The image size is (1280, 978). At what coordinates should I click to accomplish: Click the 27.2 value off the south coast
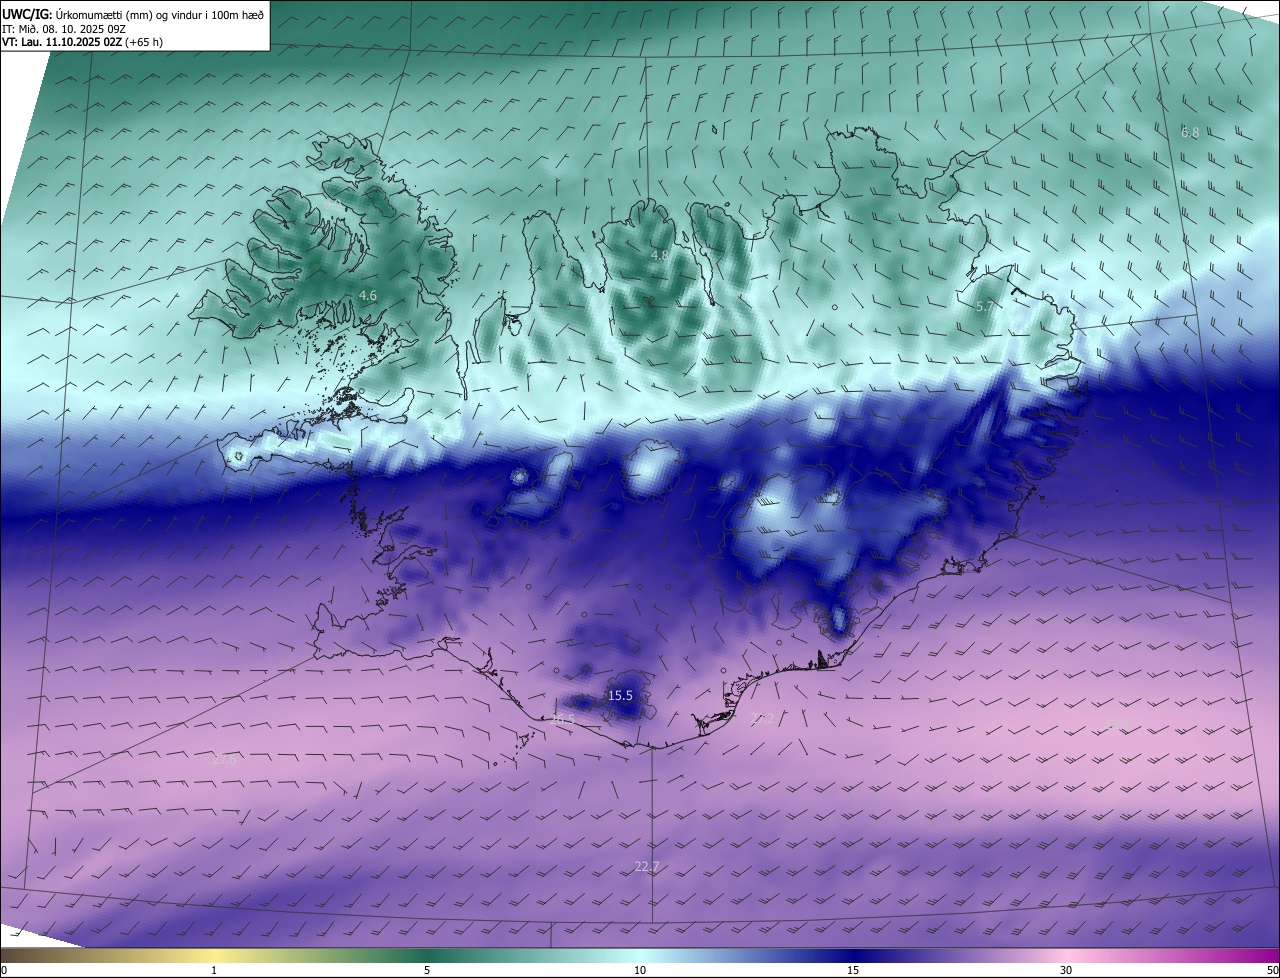pos(761,718)
